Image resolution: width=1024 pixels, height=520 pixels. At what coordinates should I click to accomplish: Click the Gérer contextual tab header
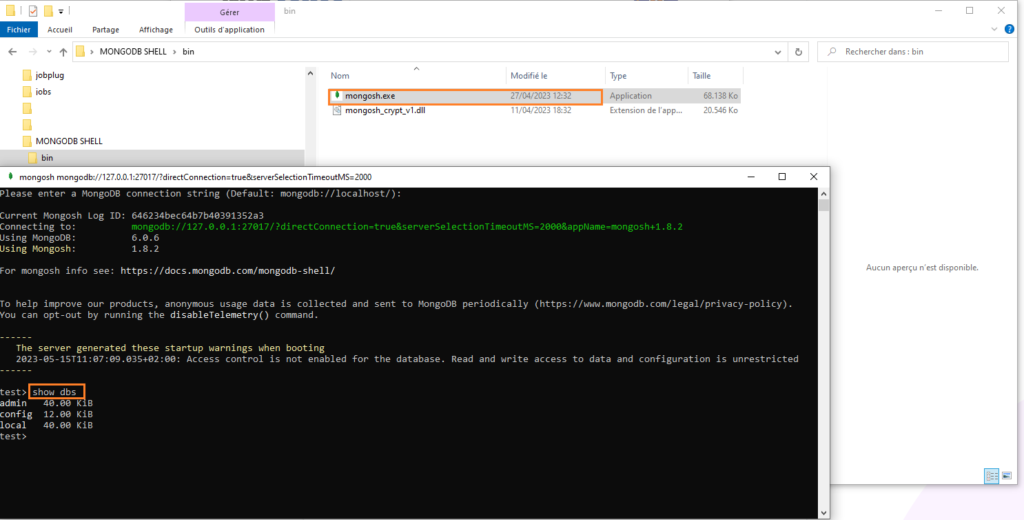coord(229,12)
